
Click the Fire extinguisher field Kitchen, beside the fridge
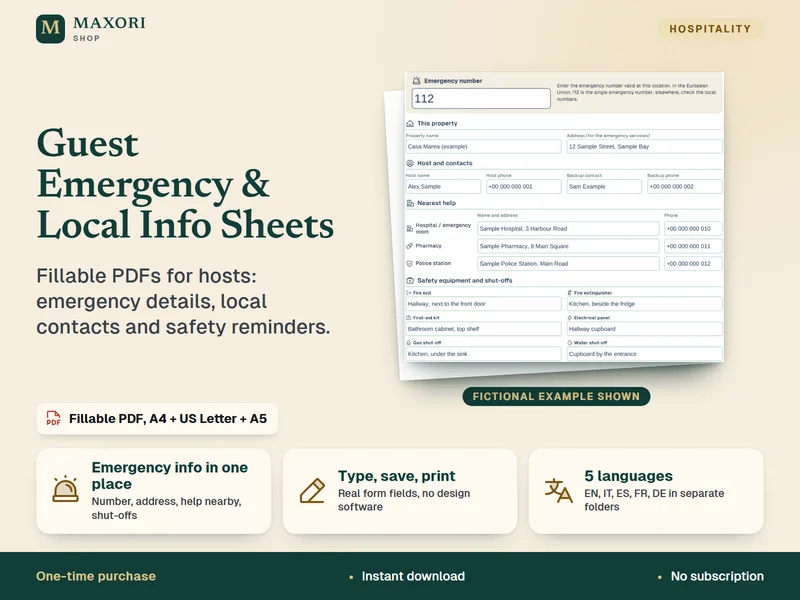point(645,304)
